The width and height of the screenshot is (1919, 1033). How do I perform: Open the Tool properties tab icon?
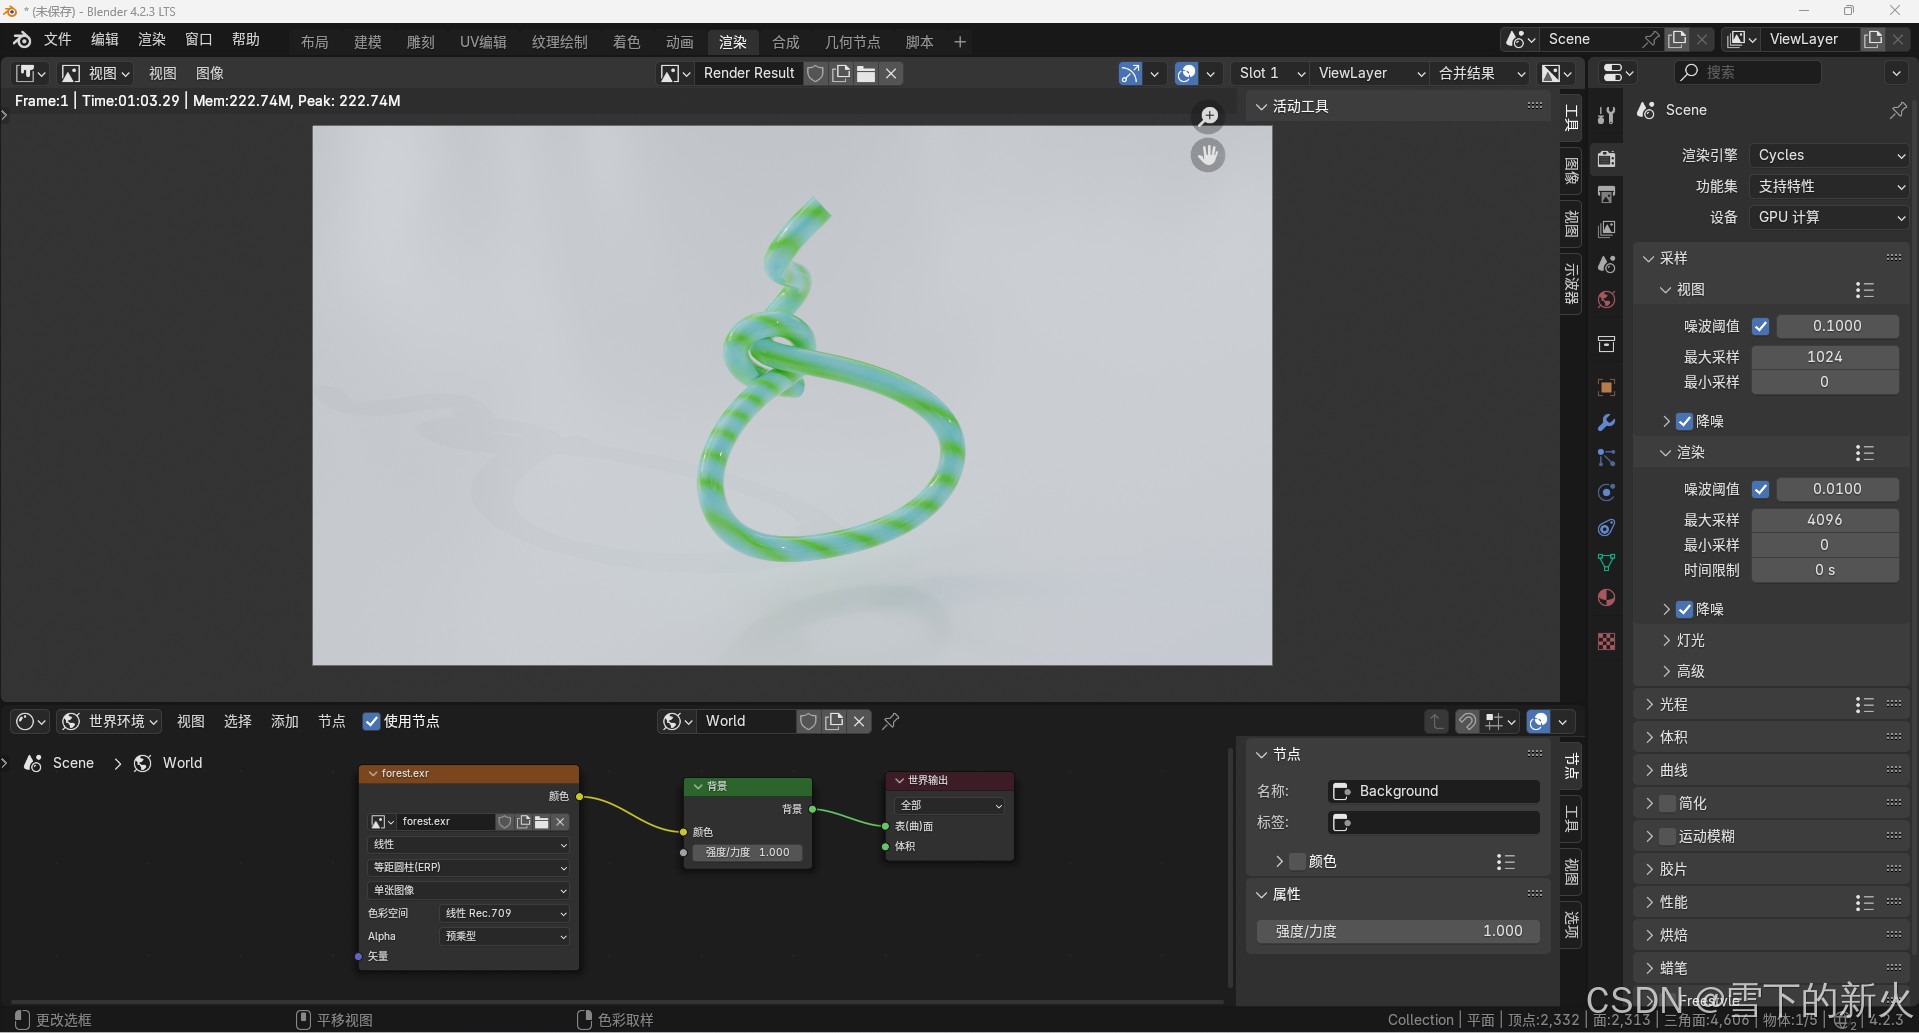[1606, 115]
